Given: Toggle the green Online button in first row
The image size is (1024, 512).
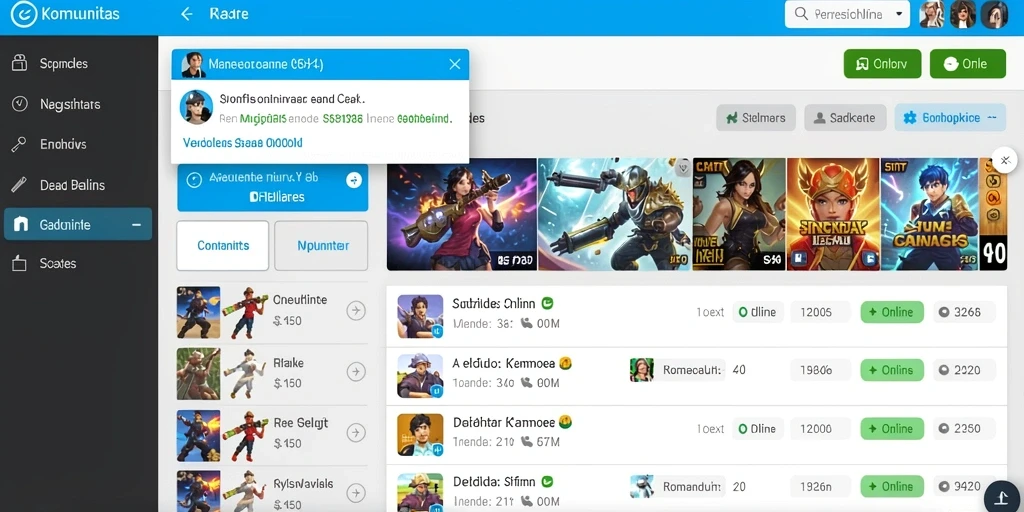Looking at the screenshot, I should pyautogui.click(x=892, y=312).
